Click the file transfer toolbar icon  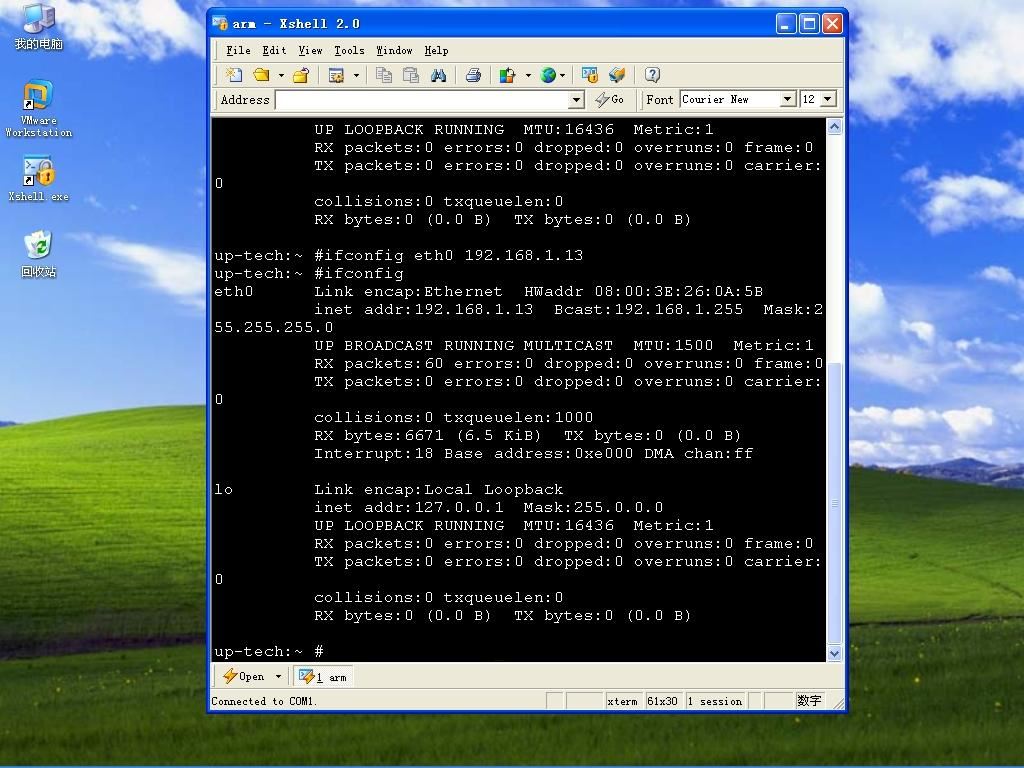[617, 75]
